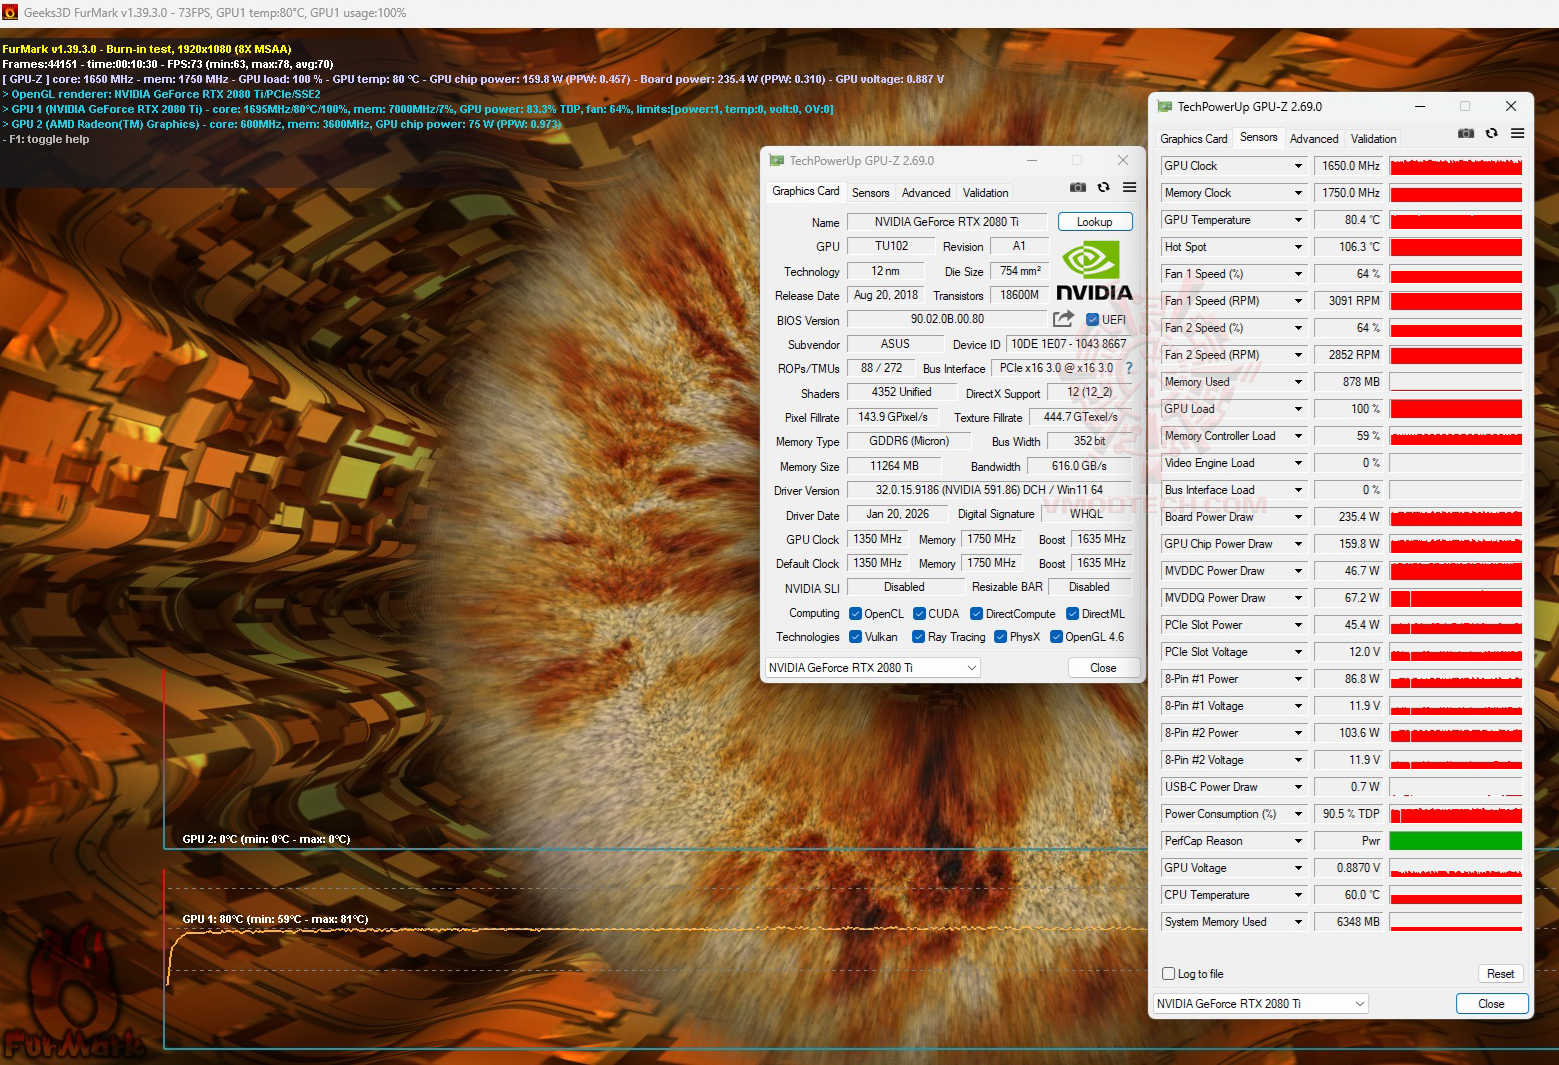Image resolution: width=1559 pixels, height=1065 pixels.
Task: Click GPU-Z title icon in Graphics Card window
Action: 776,160
